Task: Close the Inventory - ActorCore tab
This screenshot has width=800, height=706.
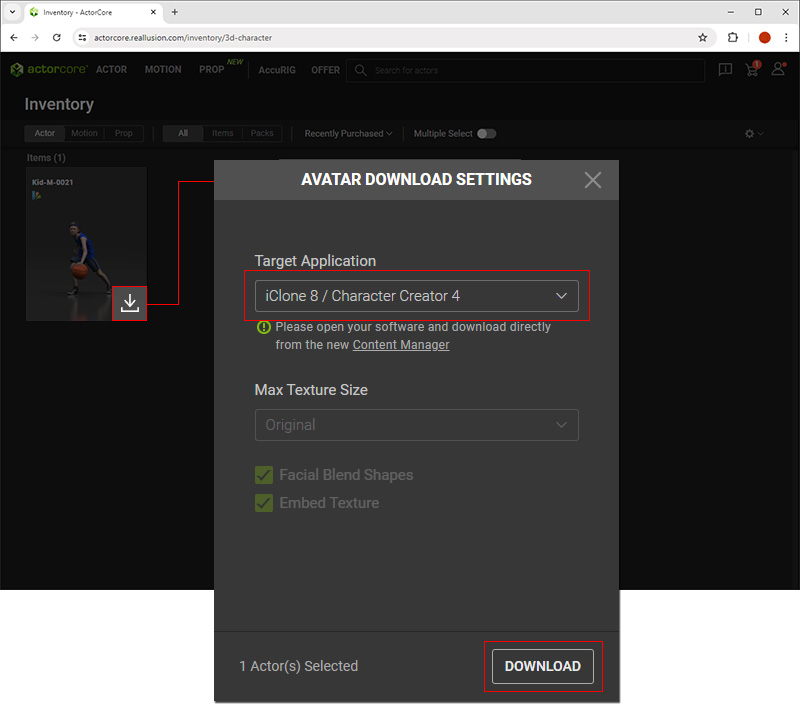Action: (153, 12)
